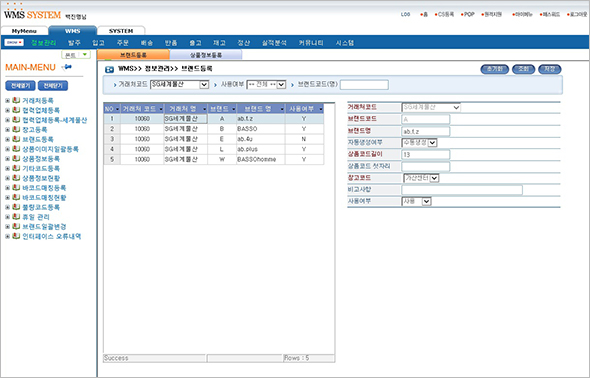Screen dimensions: 590x378
Task: Open the 커뮤니티 menu
Action: (311, 43)
